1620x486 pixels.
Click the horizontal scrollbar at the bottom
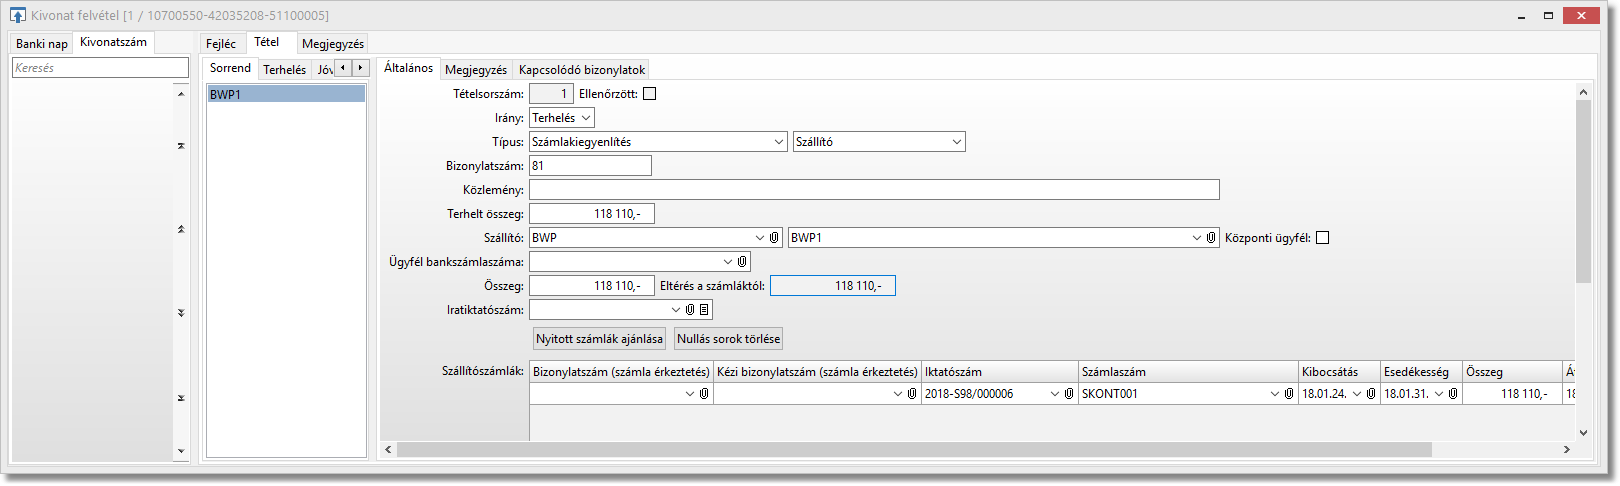click(914, 450)
